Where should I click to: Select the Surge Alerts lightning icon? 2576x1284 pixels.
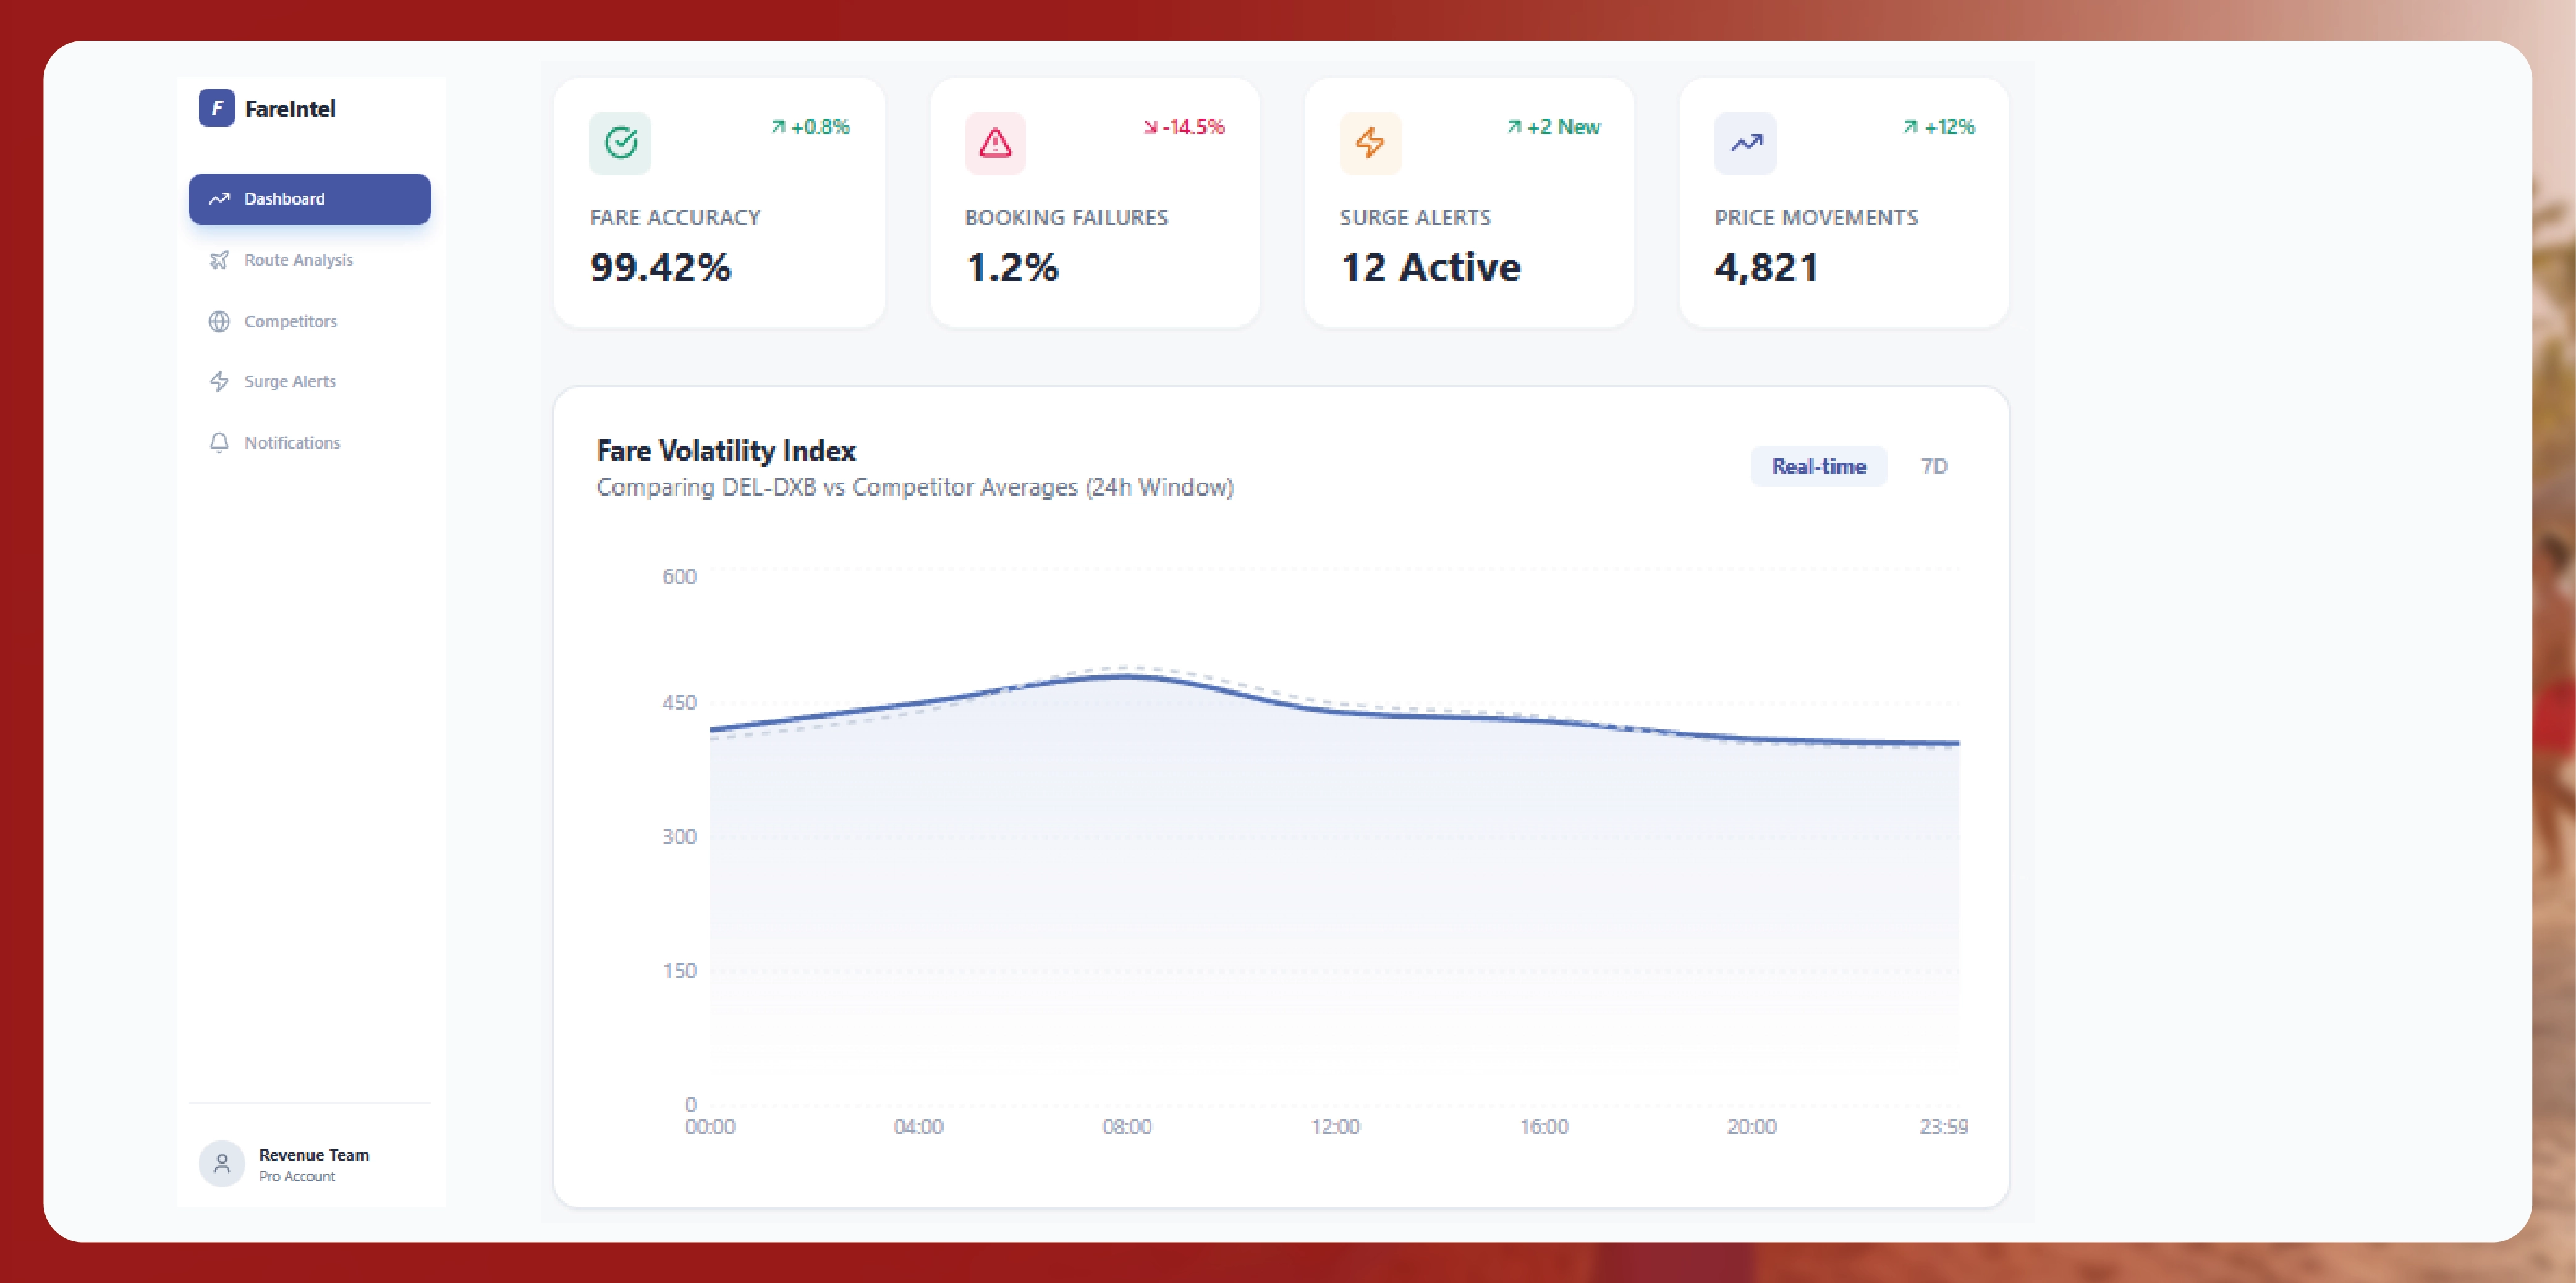click(x=219, y=381)
